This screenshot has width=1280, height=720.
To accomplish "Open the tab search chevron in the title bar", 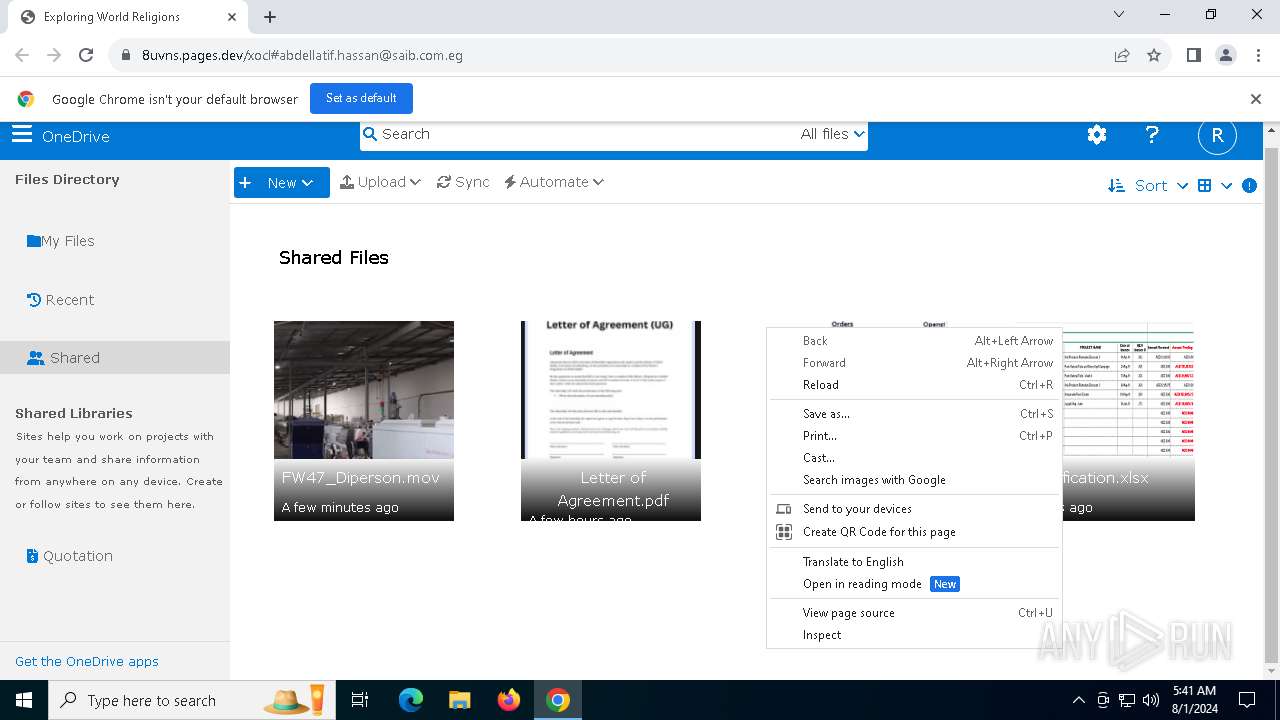I will 1119,15.
